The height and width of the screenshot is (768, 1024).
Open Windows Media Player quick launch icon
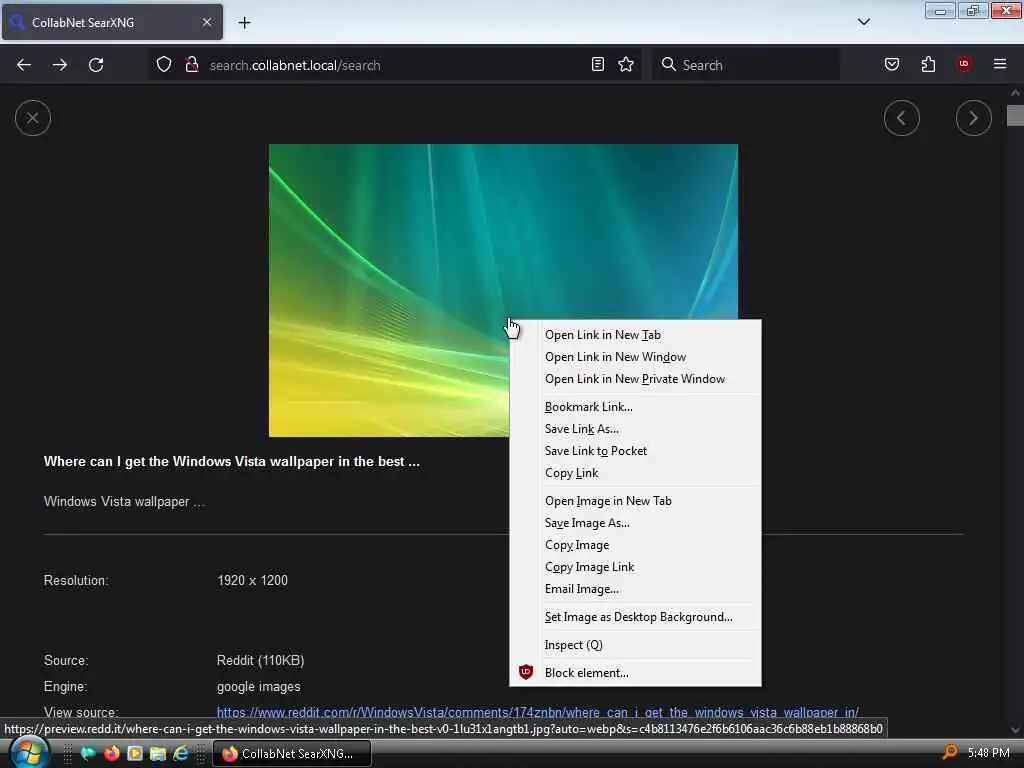pyautogui.click(x=135, y=753)
